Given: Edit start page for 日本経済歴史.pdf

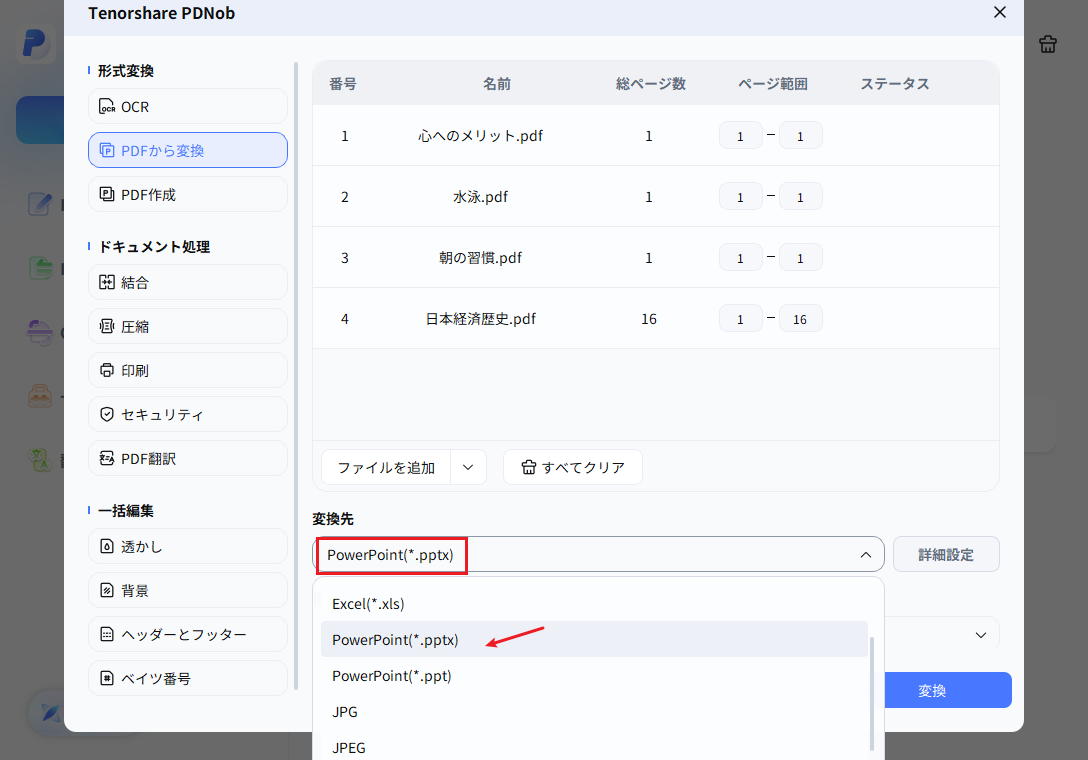Looking at the screenshot, I should (740, 319).
